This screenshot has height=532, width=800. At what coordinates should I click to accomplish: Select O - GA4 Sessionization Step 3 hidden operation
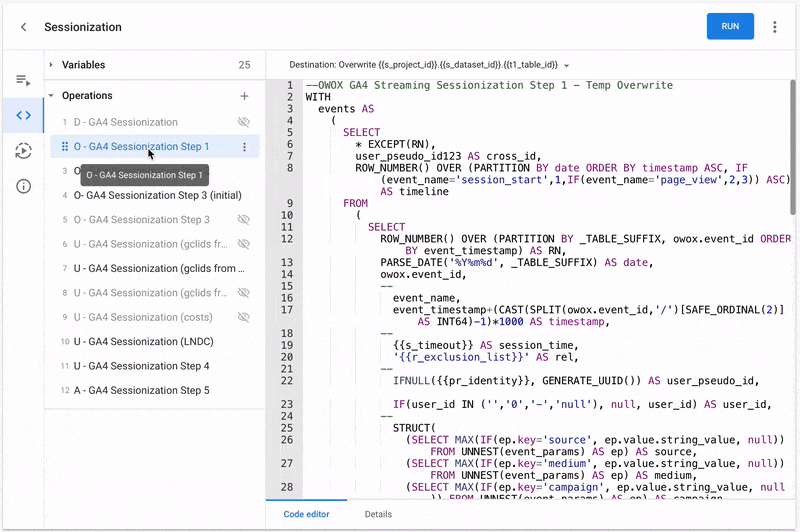tap(141, 220)
